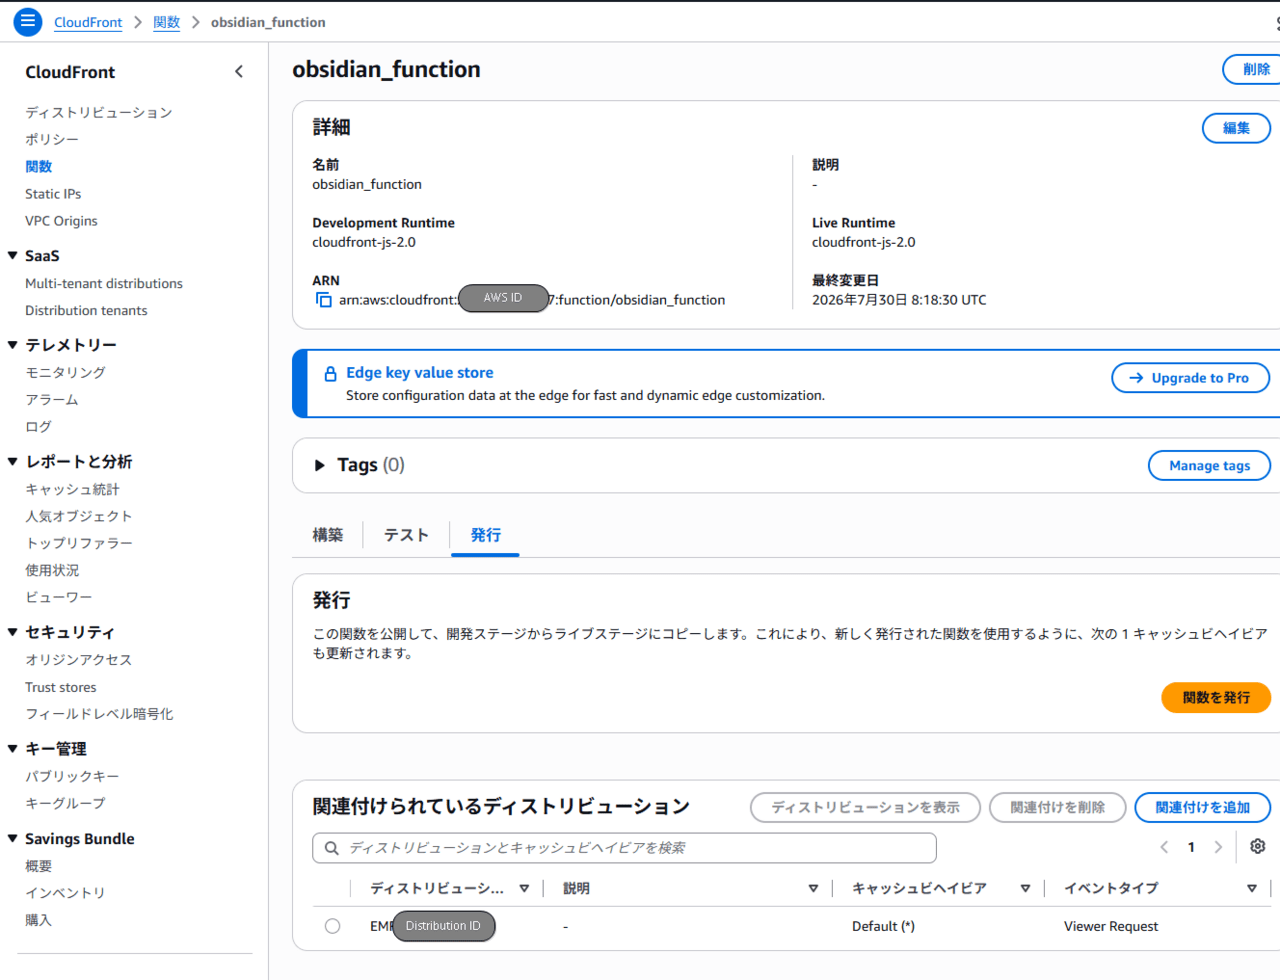Go to previous page of distributions
Image resolution: width=1280 pixels, height=980 pixels.
tap(1164, 847)
